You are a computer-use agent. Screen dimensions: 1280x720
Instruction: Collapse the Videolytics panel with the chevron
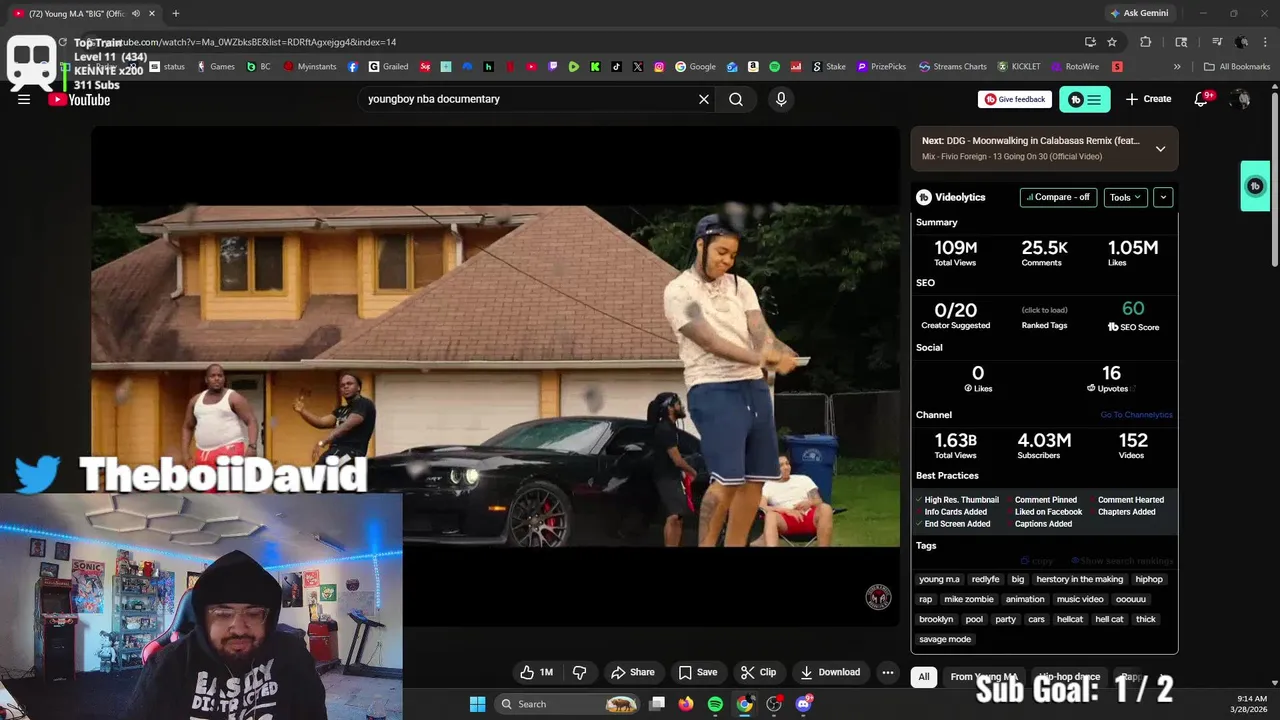tap(1163, 197)
